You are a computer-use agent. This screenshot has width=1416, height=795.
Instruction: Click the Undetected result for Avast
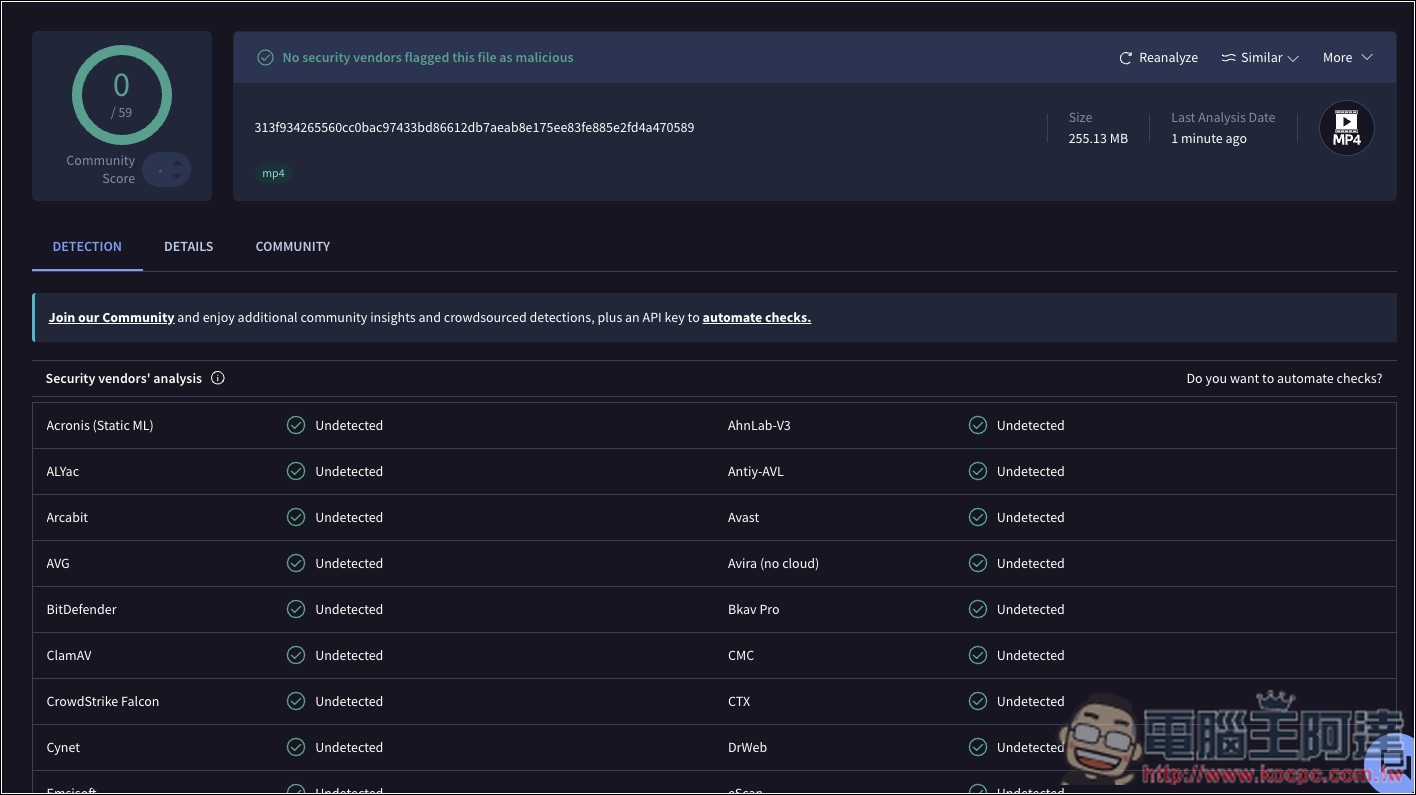point(1031,517)
